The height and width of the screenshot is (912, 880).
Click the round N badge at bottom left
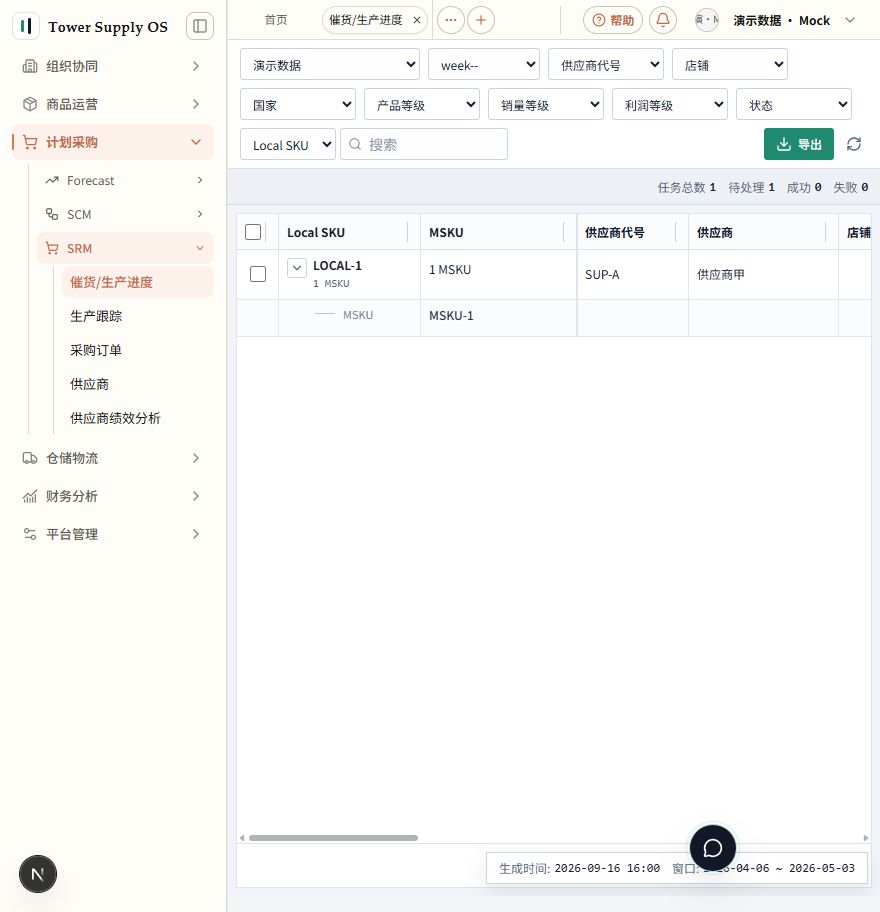pyautogui.click(x=38, y=874)
